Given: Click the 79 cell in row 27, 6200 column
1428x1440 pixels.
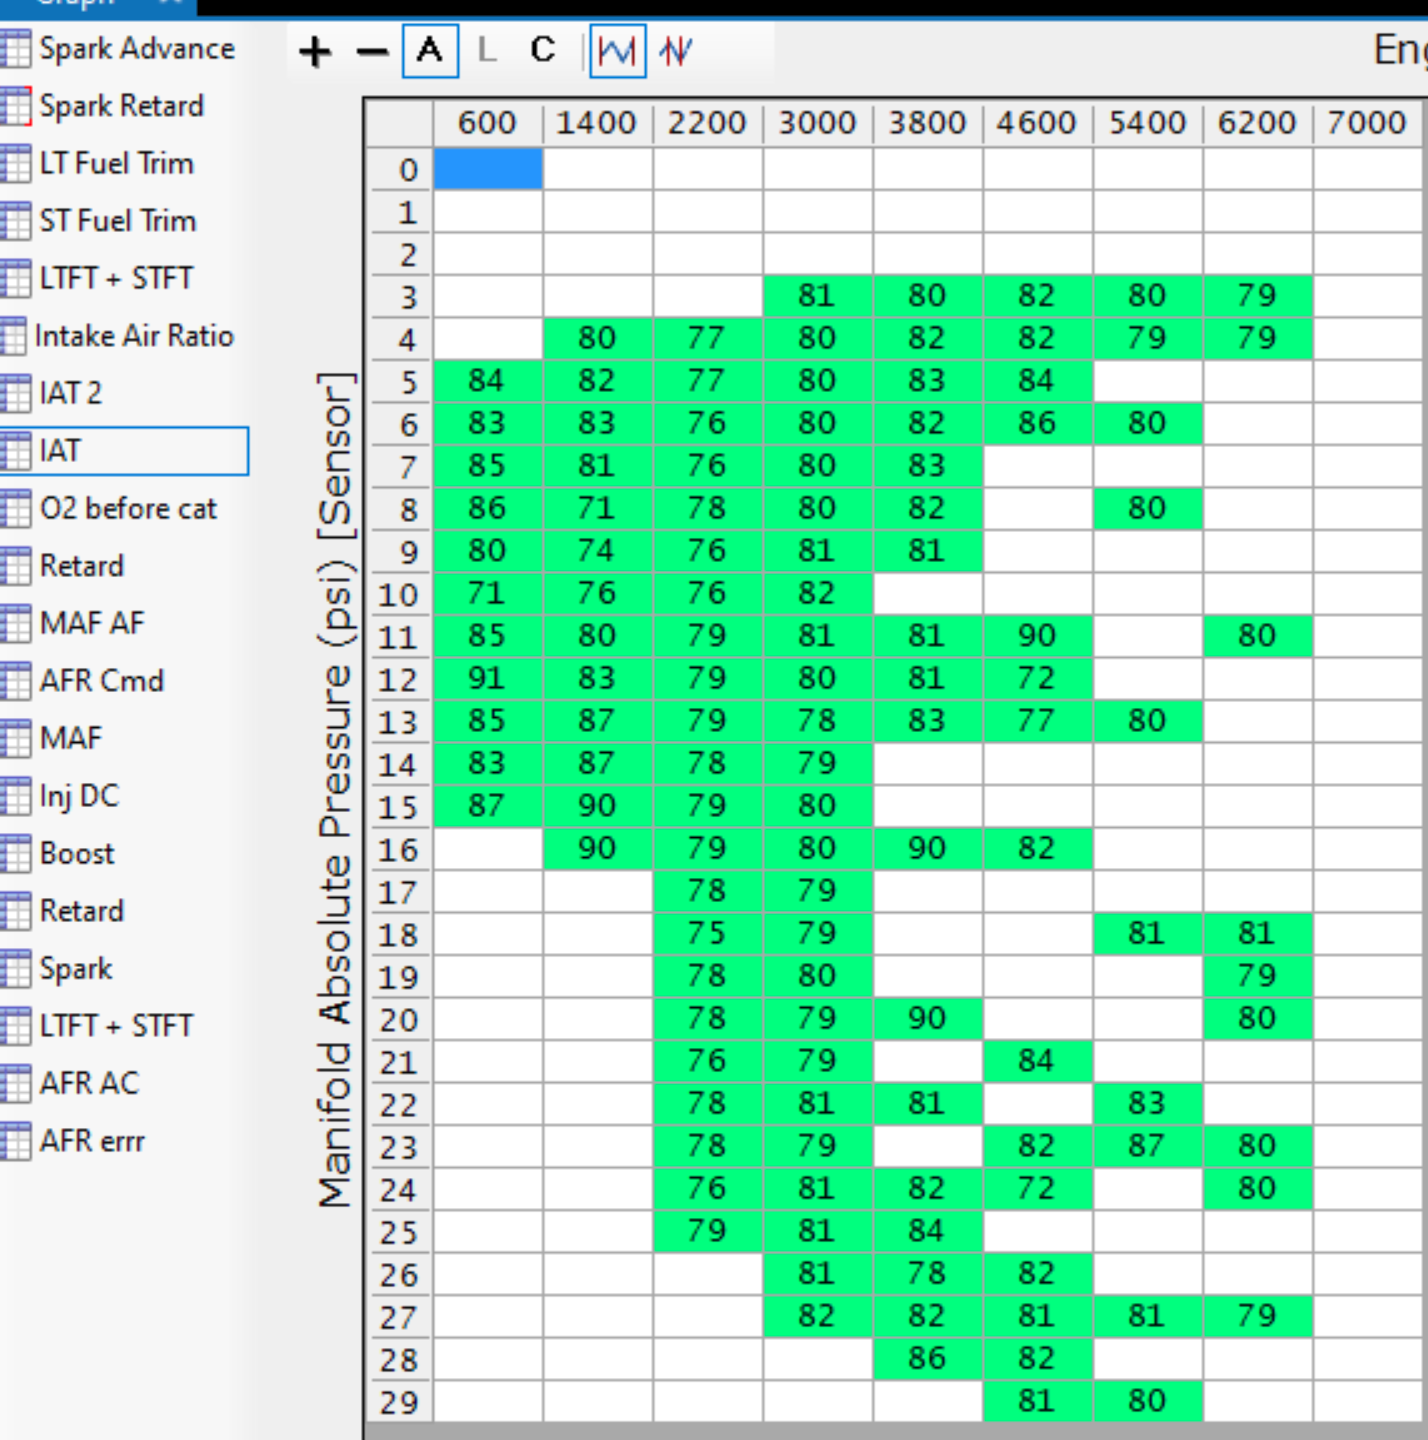Looking at the screenshot, I should [1258, 1316].
